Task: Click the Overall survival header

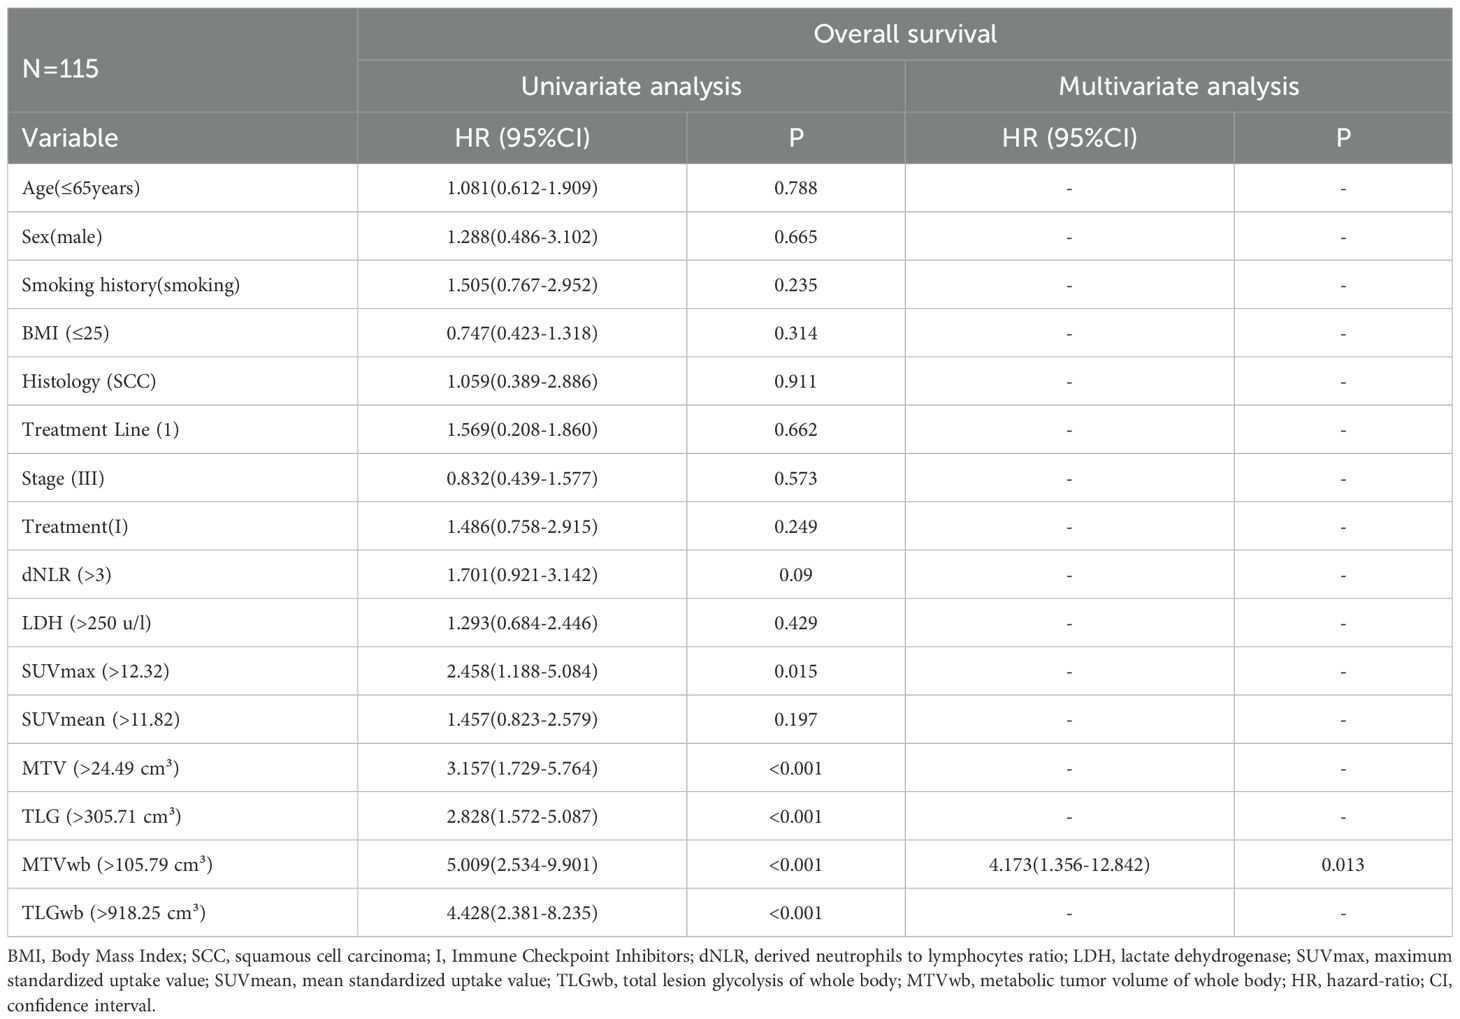Action: 904,34
